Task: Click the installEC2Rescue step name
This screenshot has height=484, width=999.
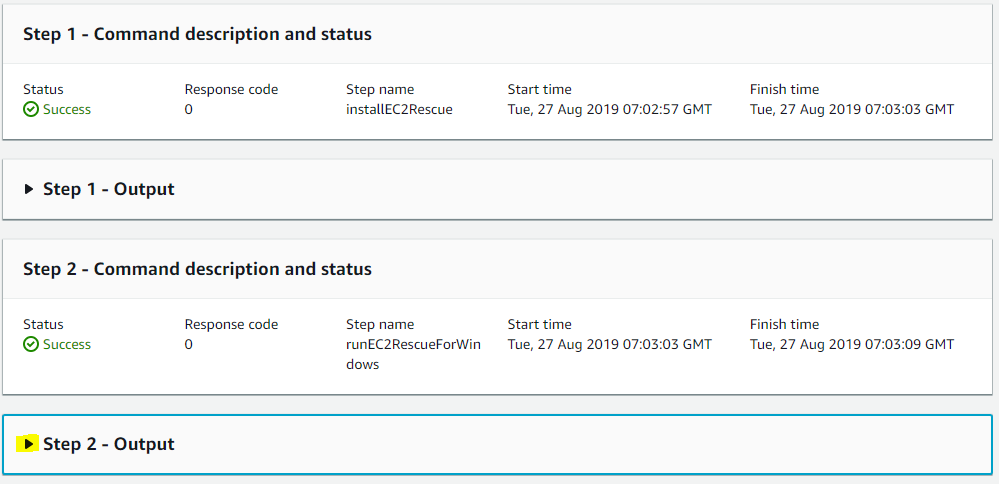Action: click(399, 110)
